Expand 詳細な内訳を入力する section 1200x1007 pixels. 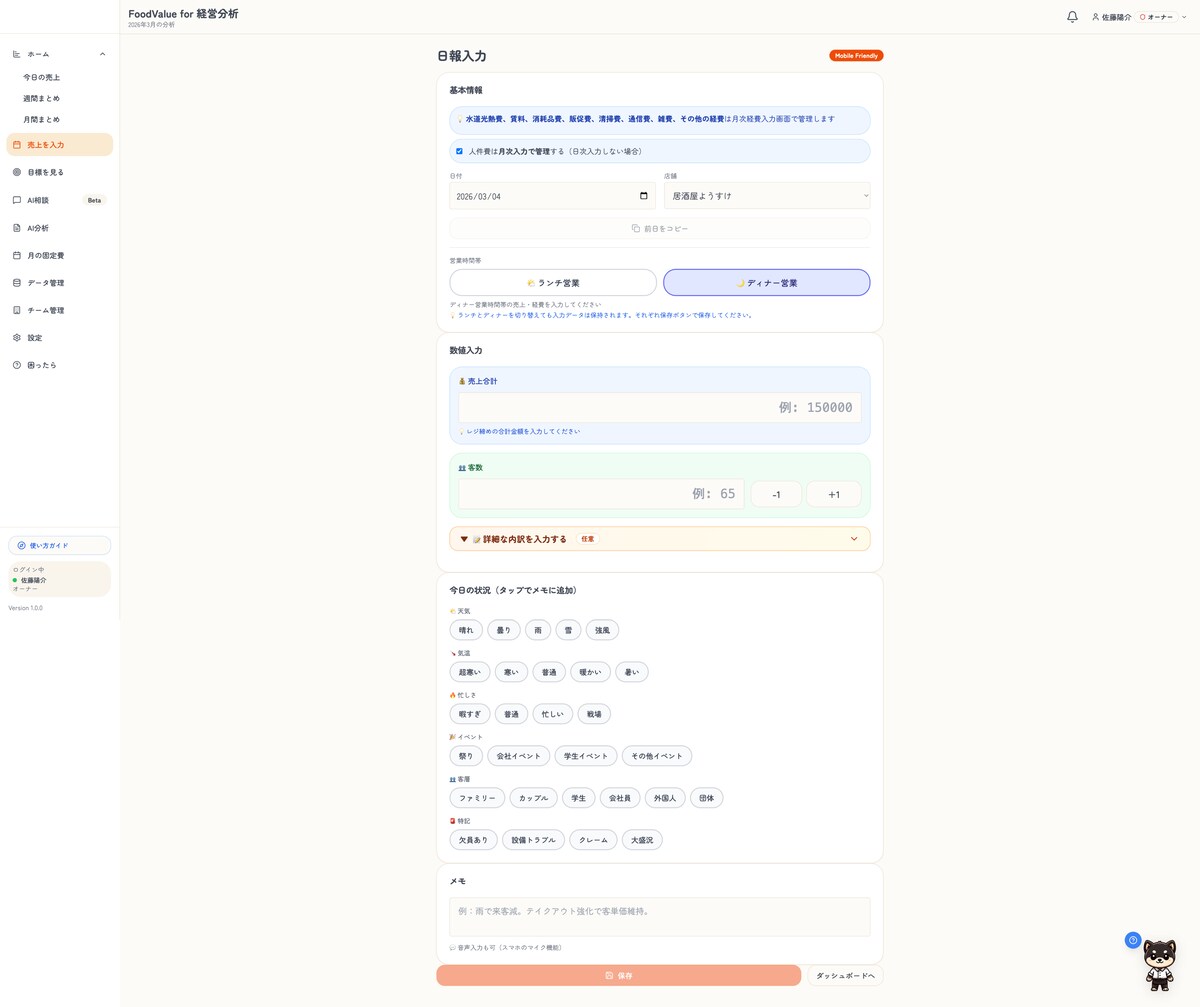pos(660,539)
